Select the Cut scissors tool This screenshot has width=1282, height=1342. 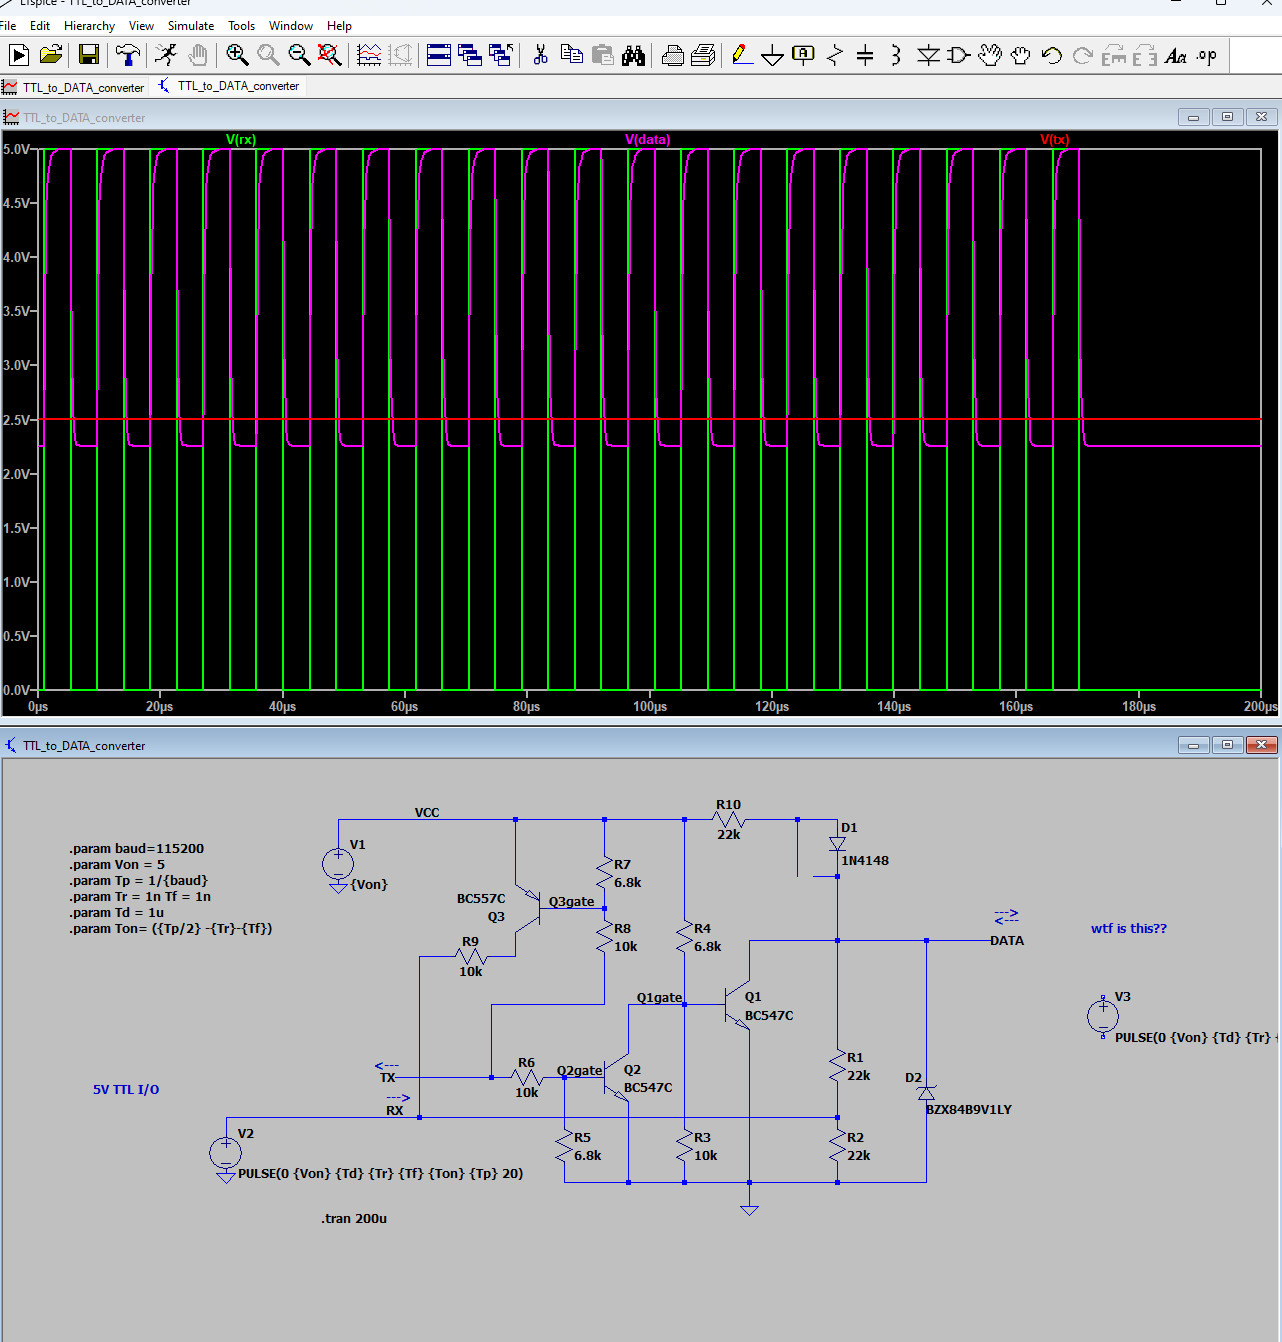(x=540, y=55)
